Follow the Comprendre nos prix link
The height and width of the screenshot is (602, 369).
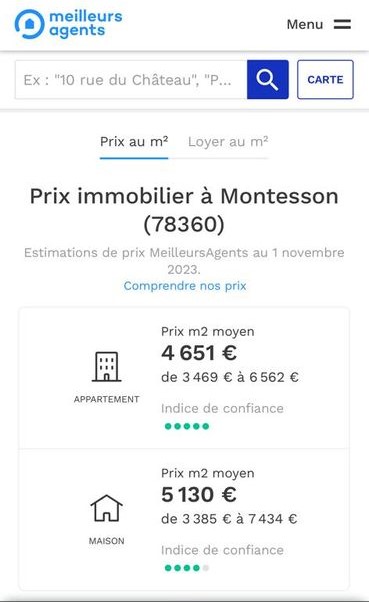185,286
